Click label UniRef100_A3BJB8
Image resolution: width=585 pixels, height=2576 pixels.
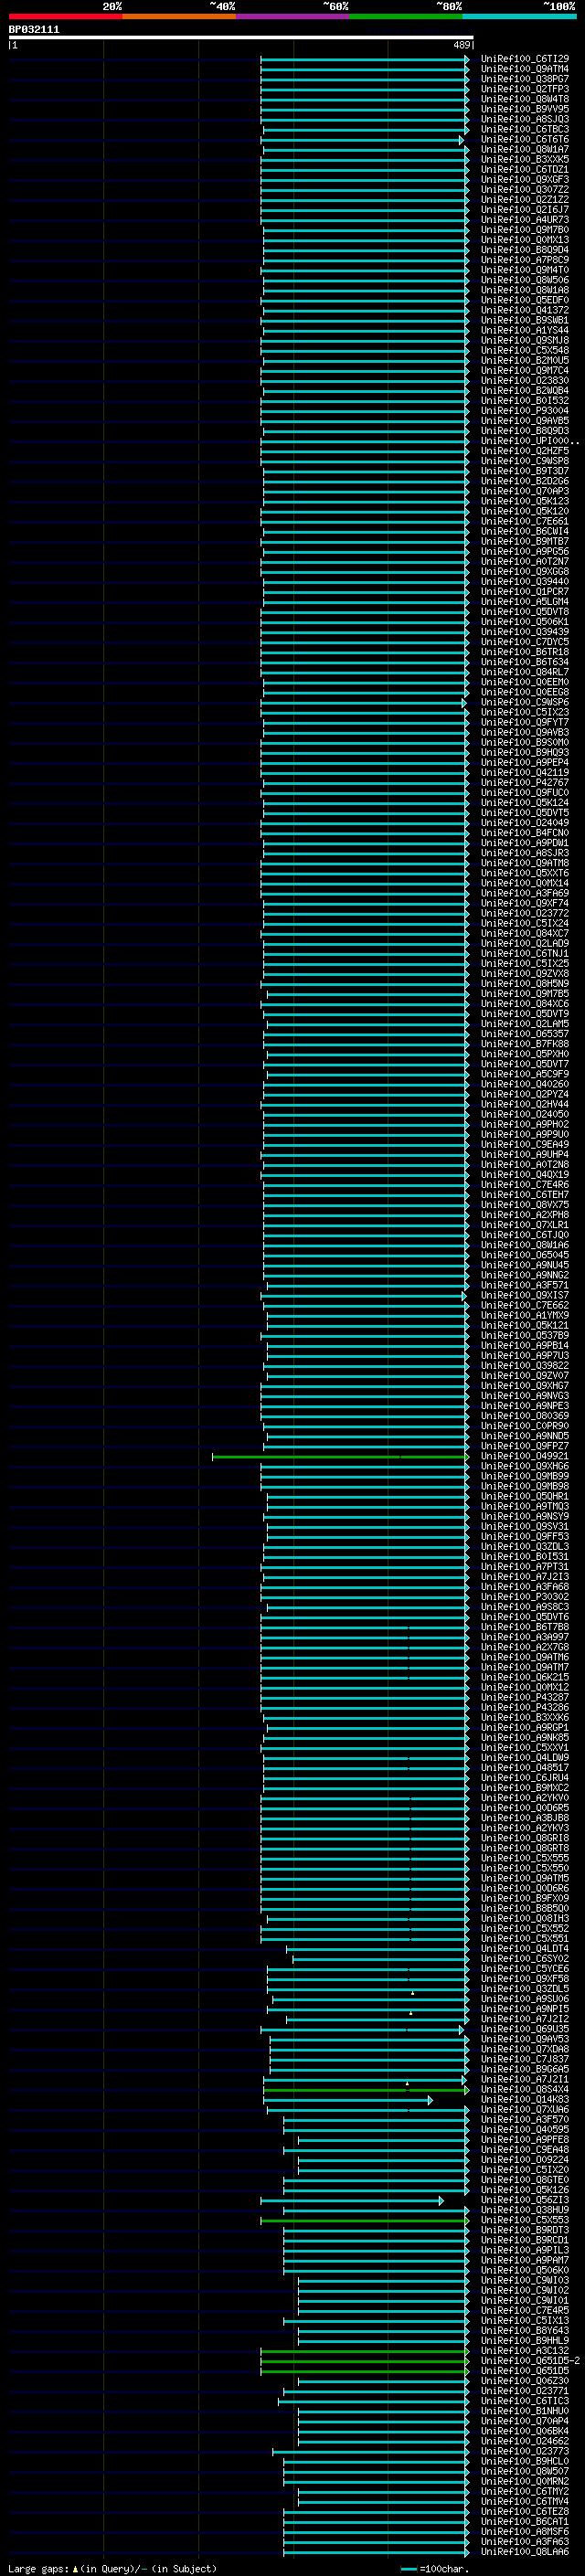point(524,1817)
